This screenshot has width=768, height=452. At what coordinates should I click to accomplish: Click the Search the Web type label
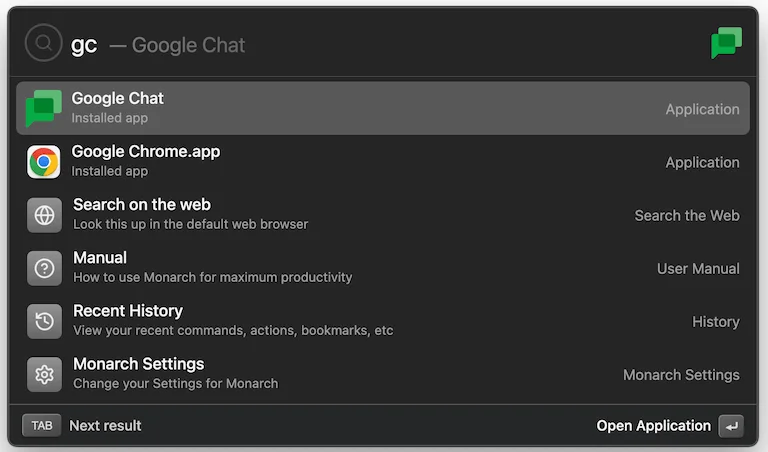pyautogui.click(x=687, y=215)
